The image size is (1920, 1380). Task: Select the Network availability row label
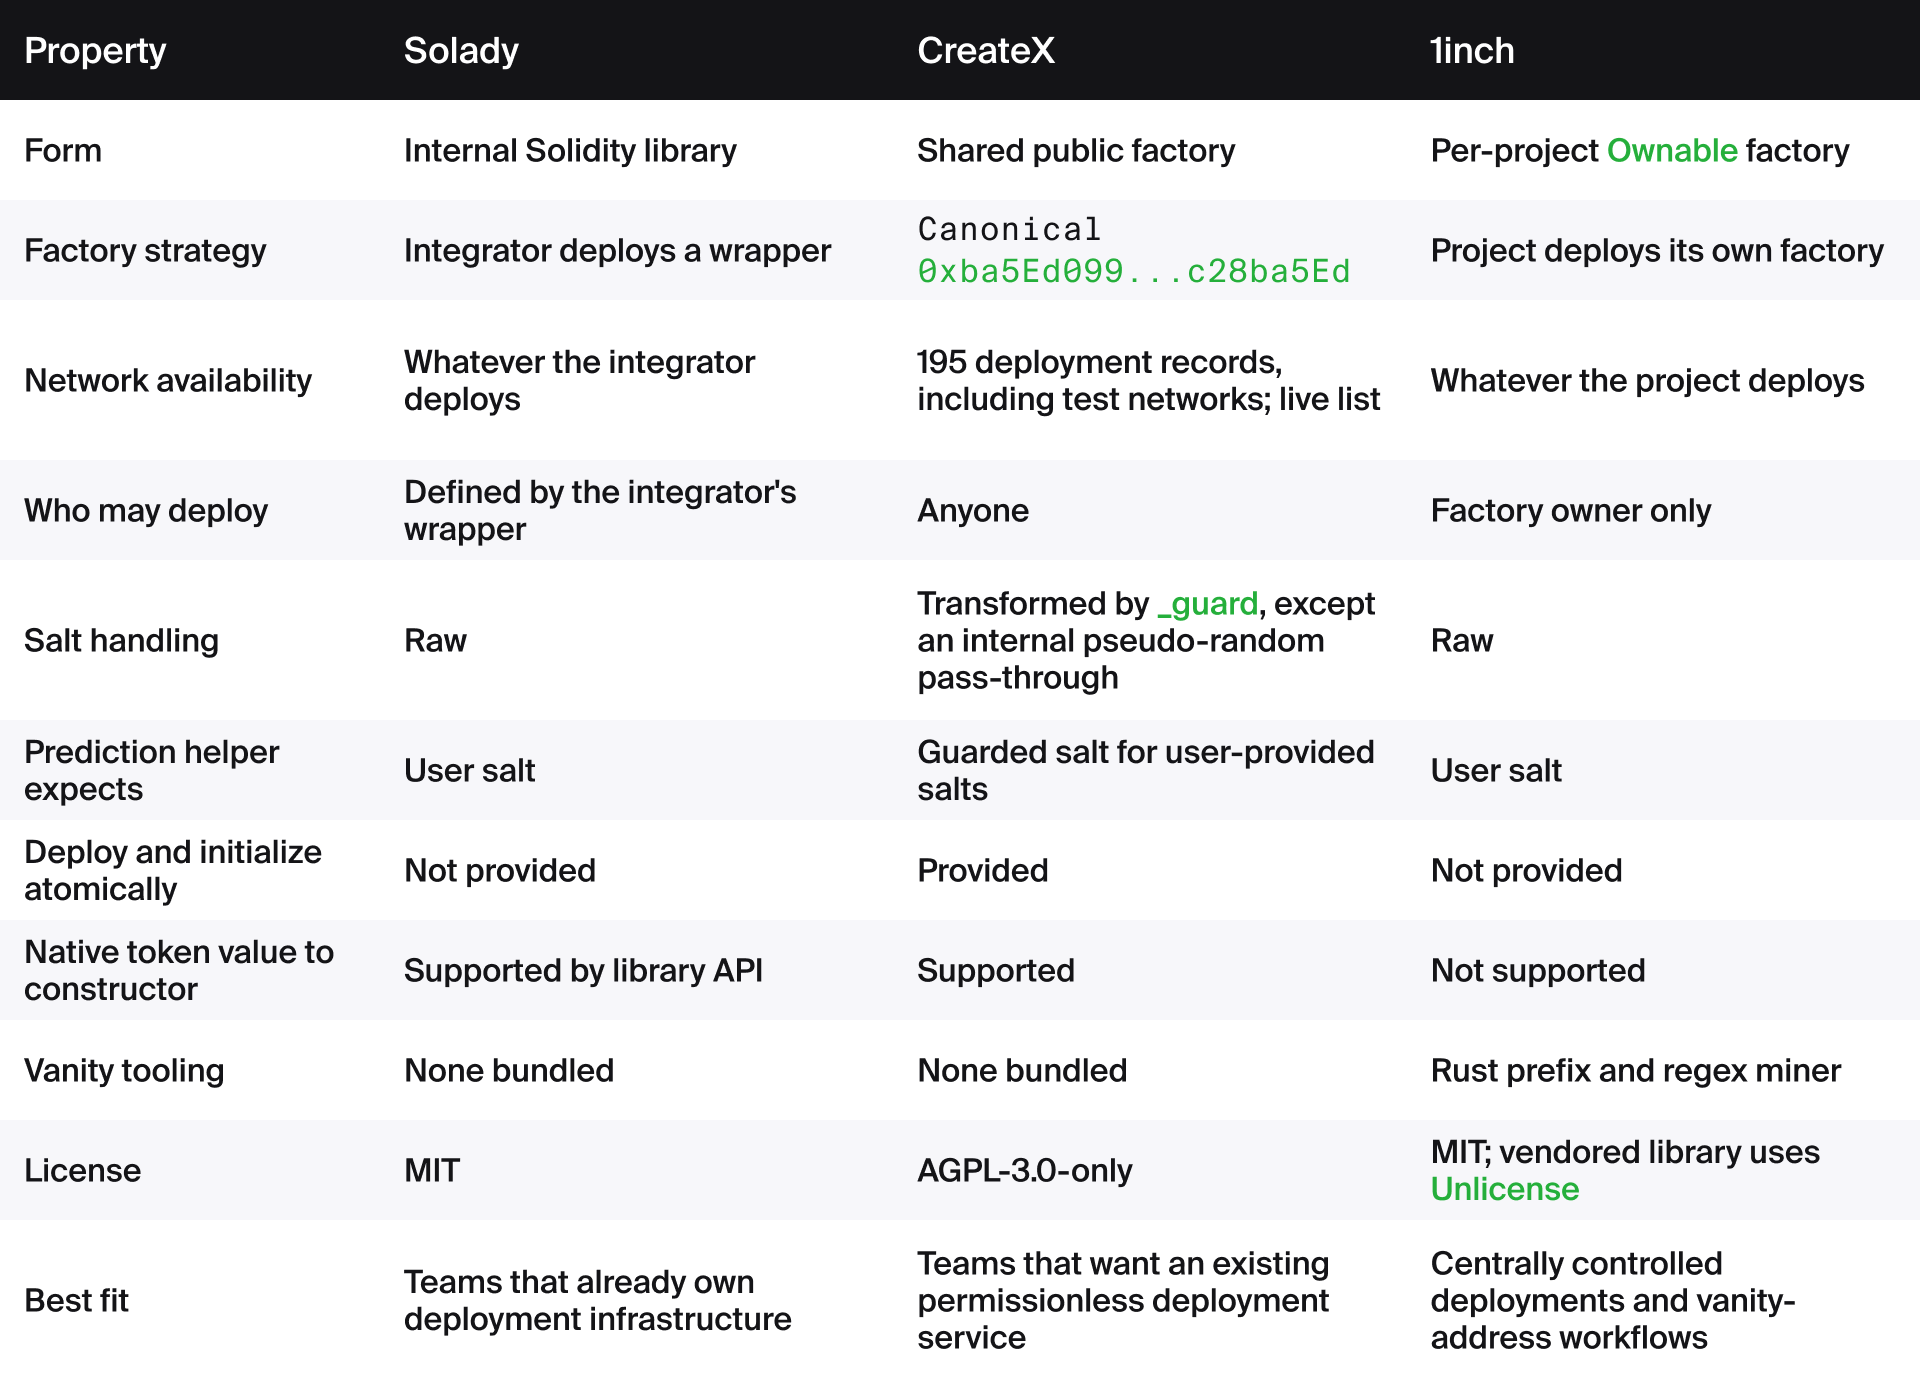coord(168,380)
